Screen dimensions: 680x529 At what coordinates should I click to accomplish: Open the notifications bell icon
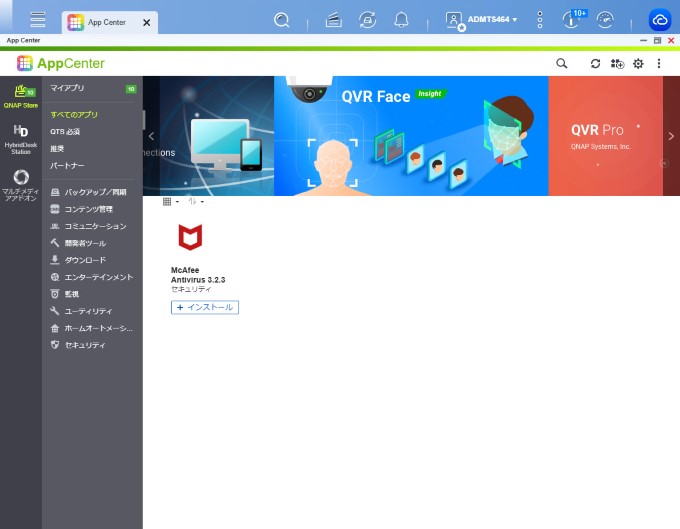point(401,20)
